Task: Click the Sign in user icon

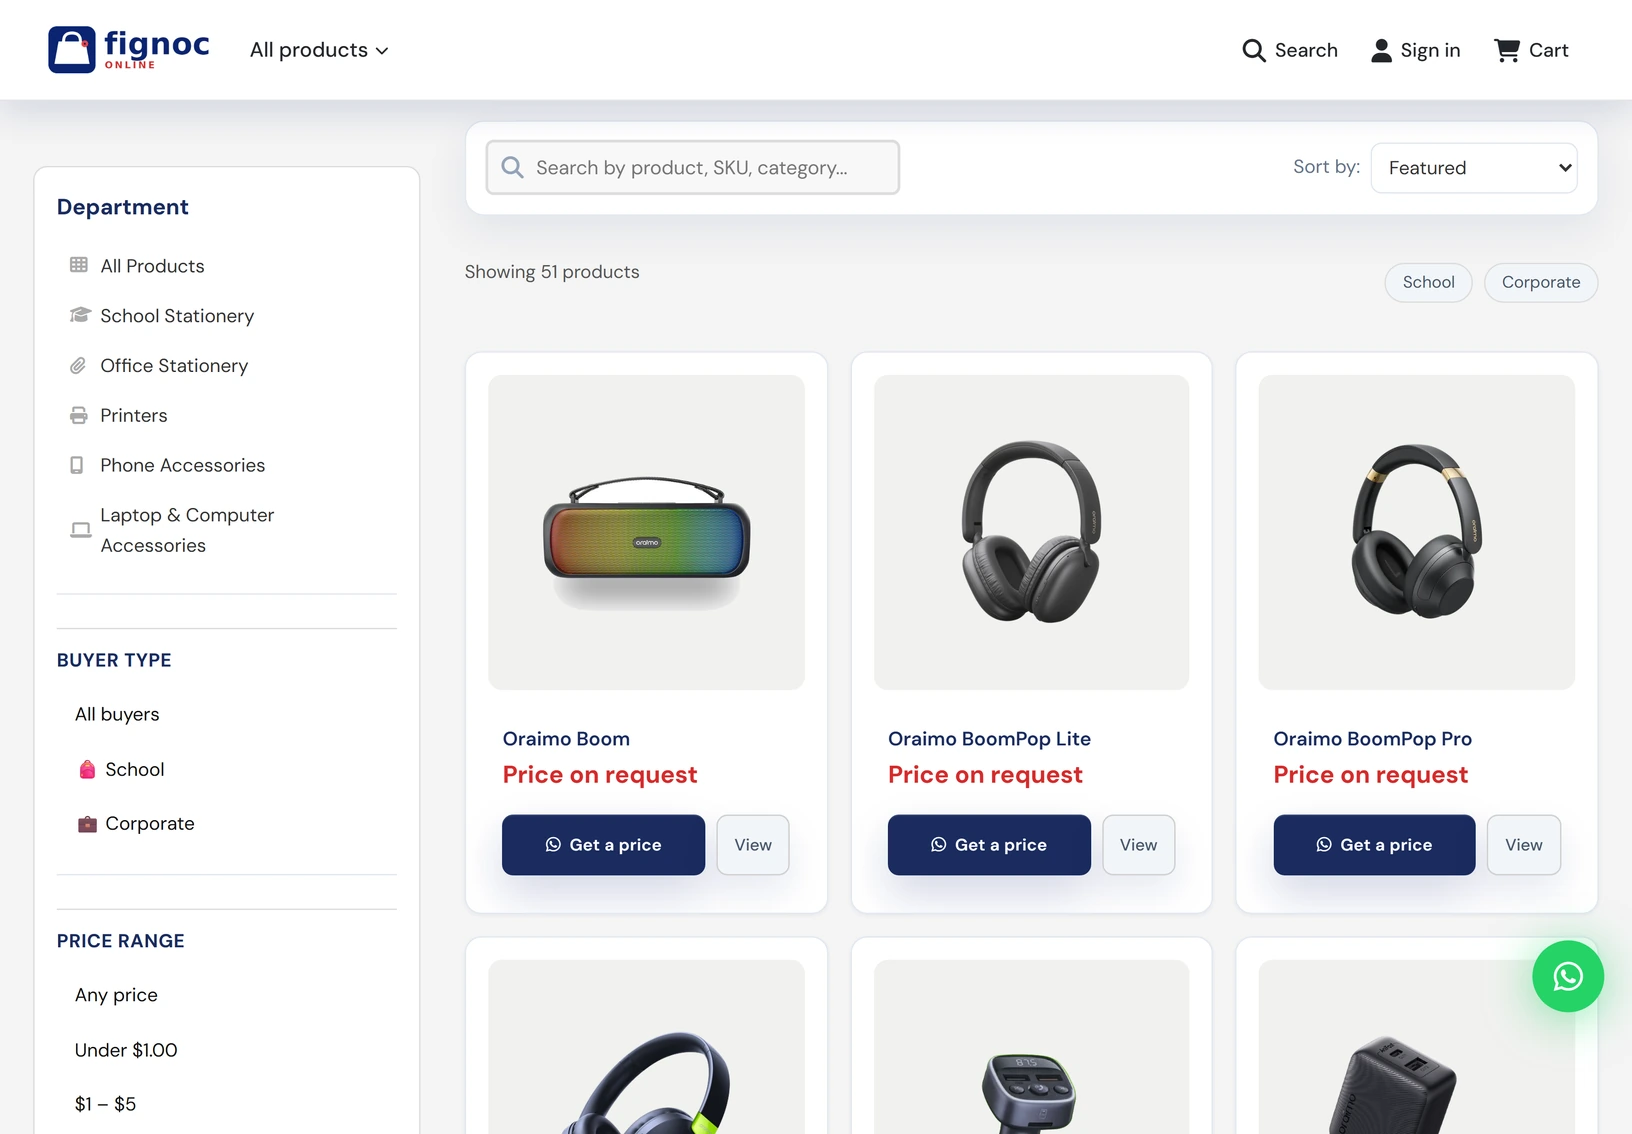Action: pyautogui.click(x=1381, y=50)
